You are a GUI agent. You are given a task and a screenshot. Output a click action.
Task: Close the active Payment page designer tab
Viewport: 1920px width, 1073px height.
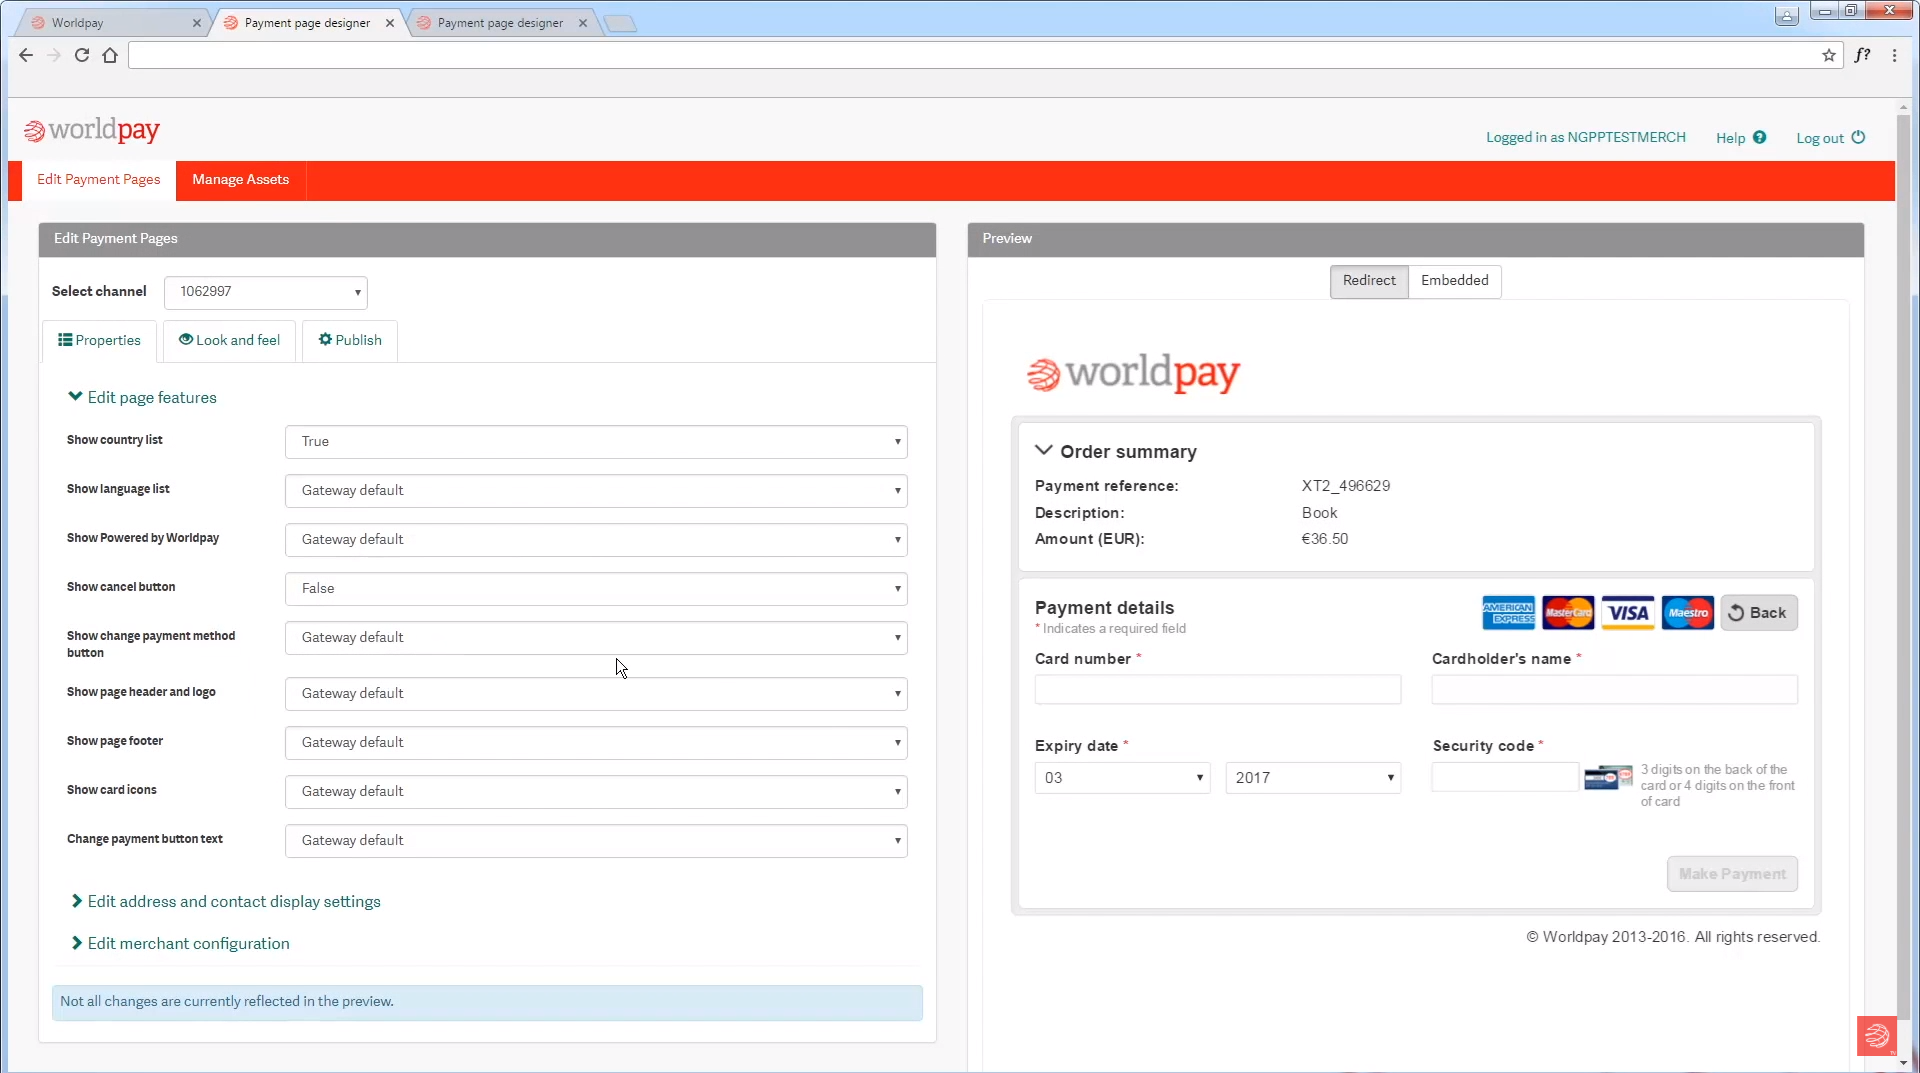pyautogui.click(x=390, y=23)
